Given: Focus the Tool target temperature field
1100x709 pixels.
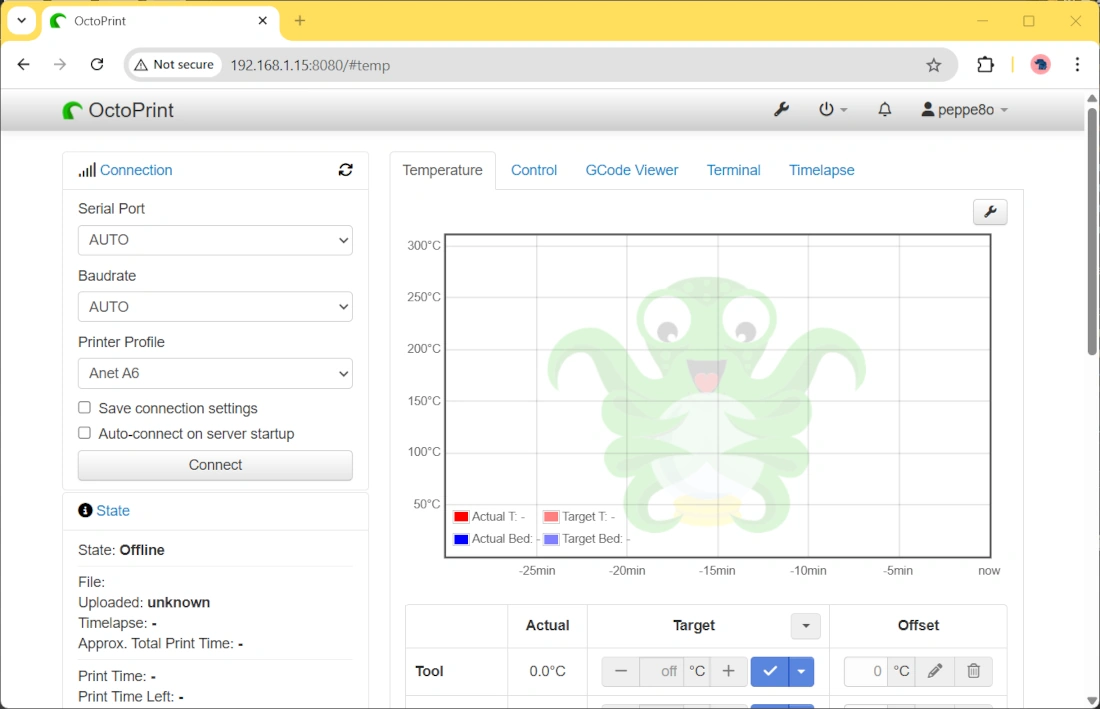Looking at the screenshot, I should pos(662,671).
